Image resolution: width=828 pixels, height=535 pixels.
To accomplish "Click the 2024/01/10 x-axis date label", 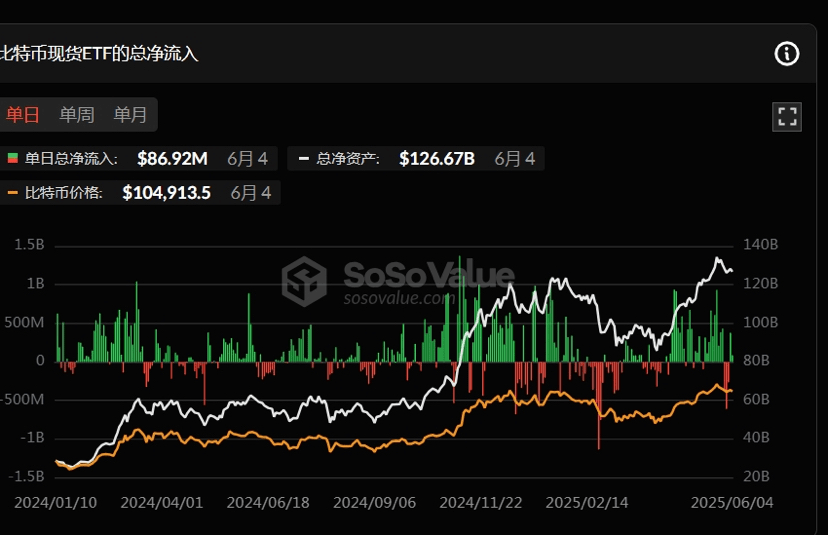I will (x=55, y=502).
